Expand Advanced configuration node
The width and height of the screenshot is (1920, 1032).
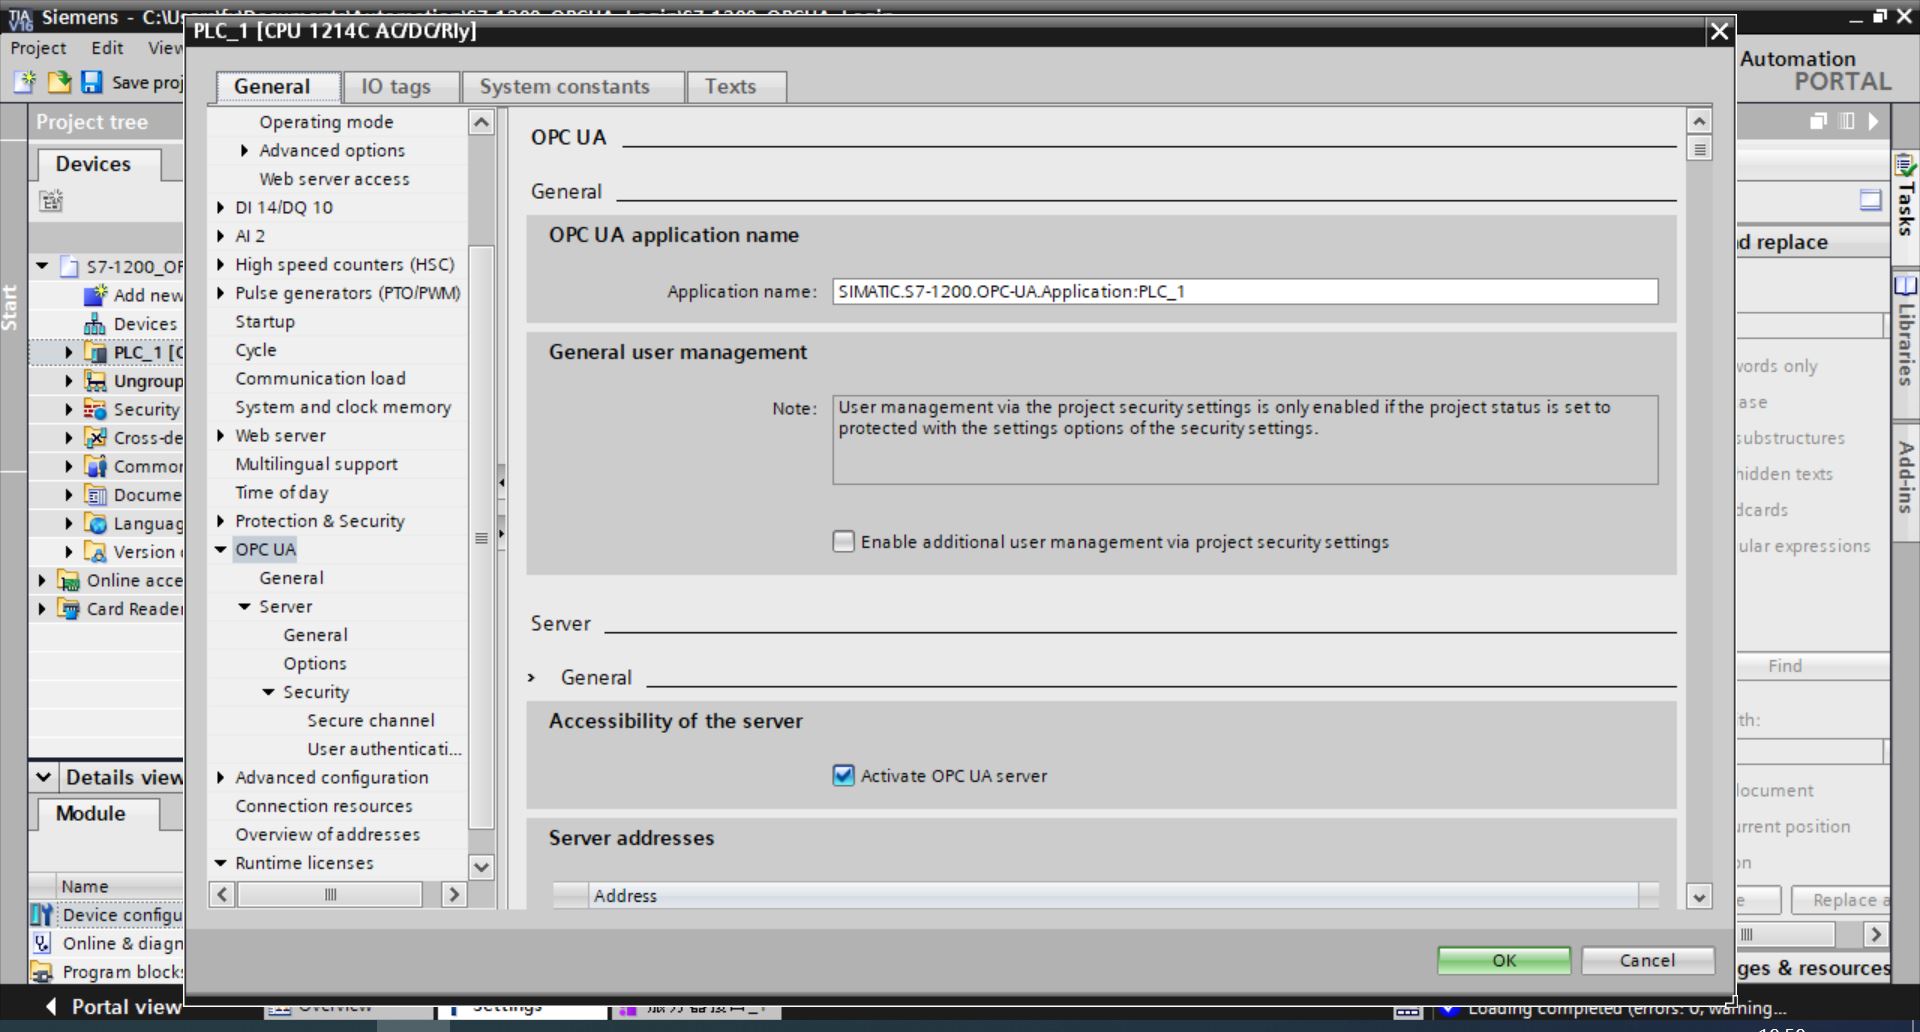[221, 778]
